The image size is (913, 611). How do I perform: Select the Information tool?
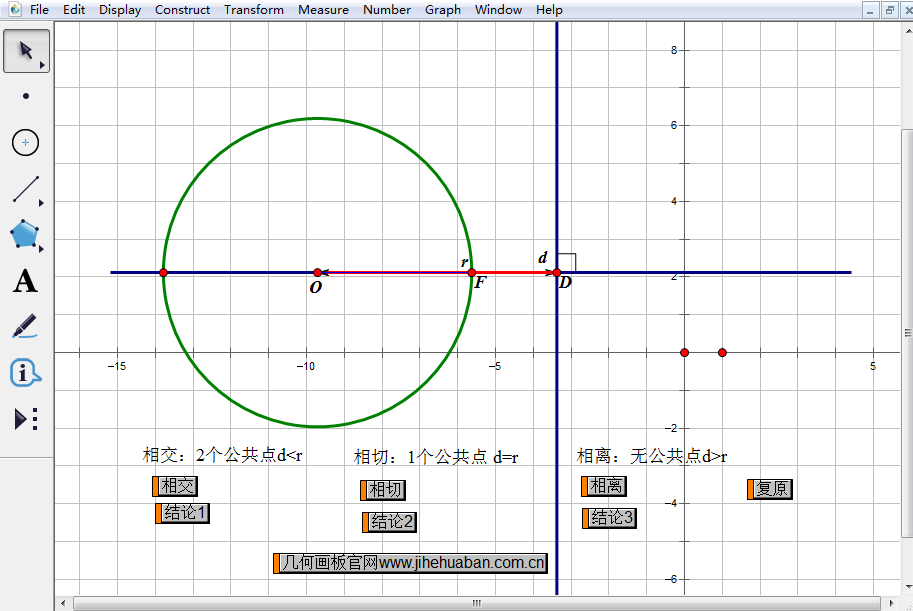click(24, 371)
